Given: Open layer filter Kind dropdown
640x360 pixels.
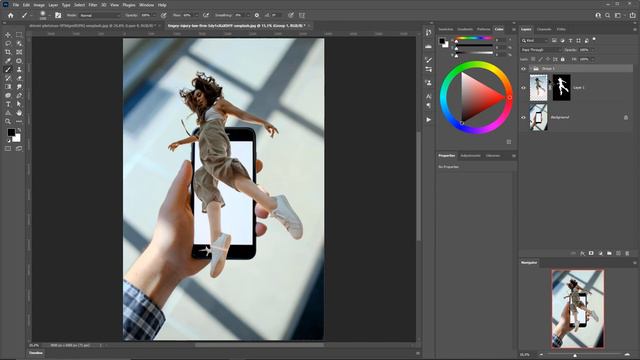Looking at the screenshot, I should [x=534, y=40].
